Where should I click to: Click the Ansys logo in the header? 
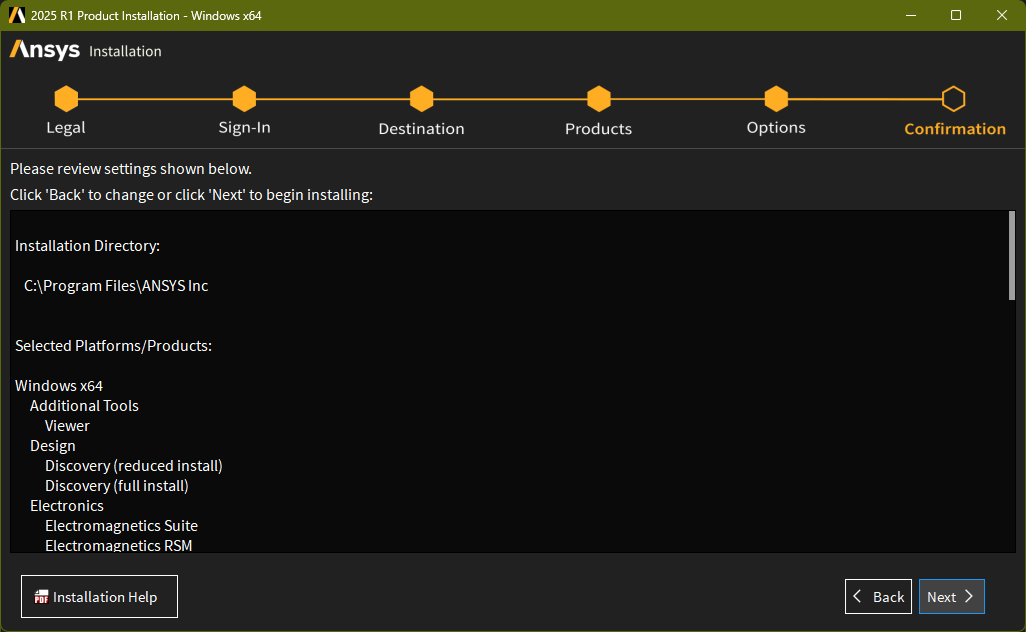pos(45,50)
